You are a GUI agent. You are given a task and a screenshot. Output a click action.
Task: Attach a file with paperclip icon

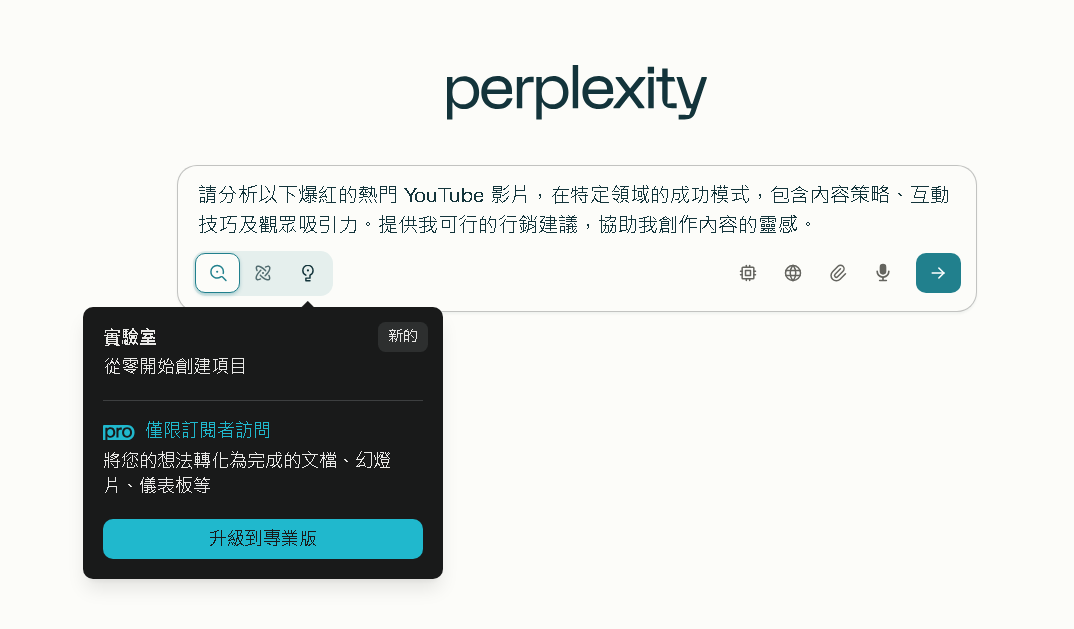pyautogui.click(x=838, y=273)
